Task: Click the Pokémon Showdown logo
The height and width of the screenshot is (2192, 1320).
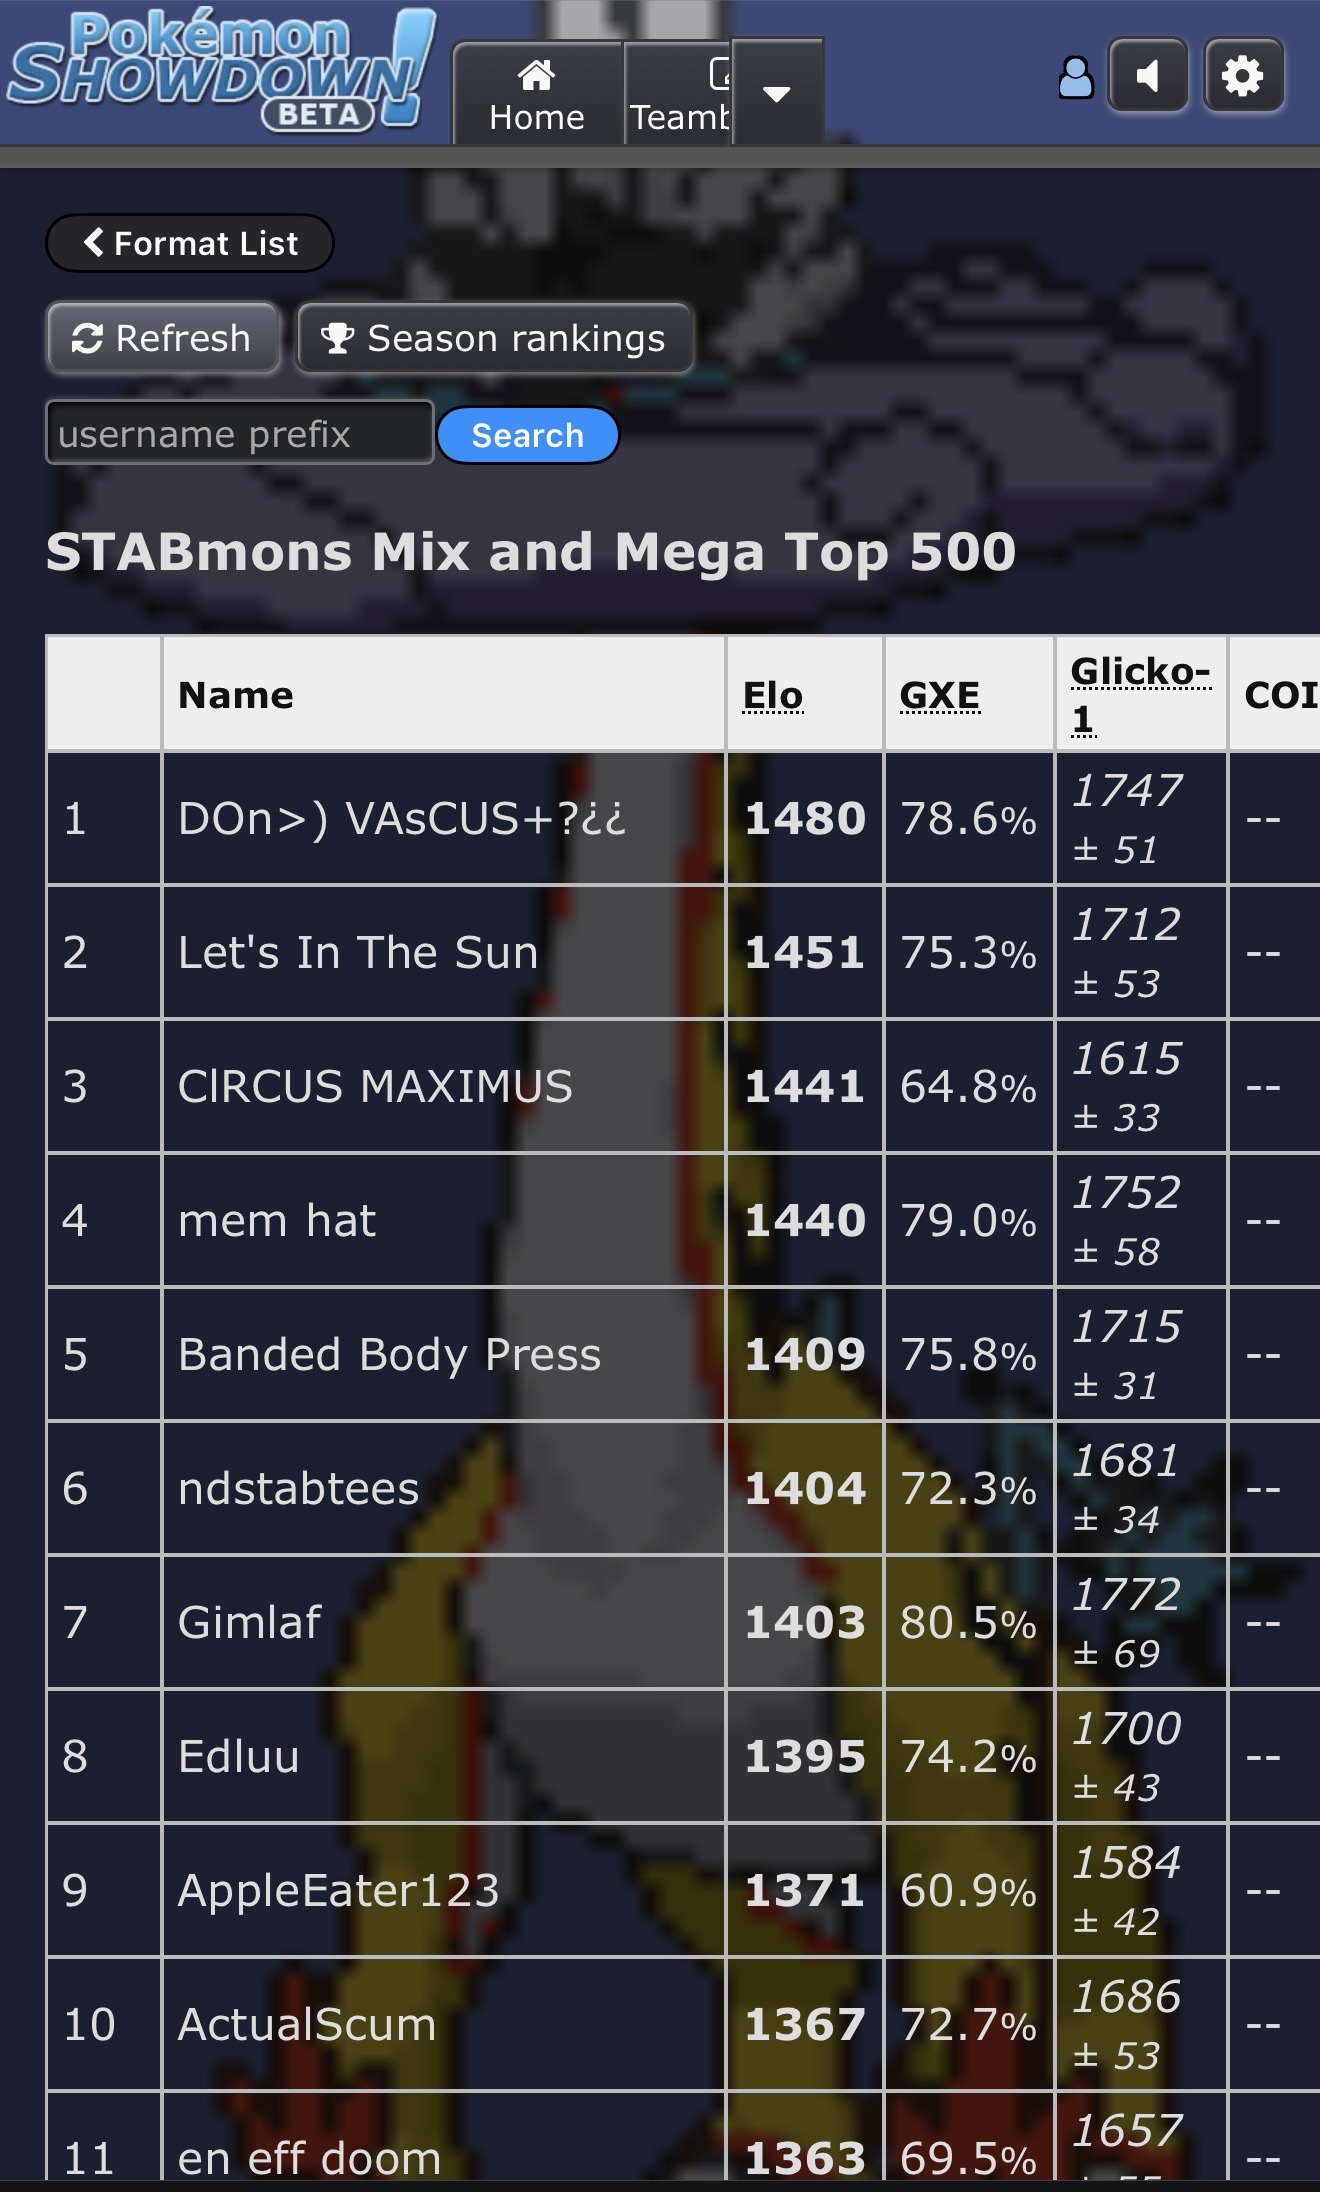Action: coord(220,72)
